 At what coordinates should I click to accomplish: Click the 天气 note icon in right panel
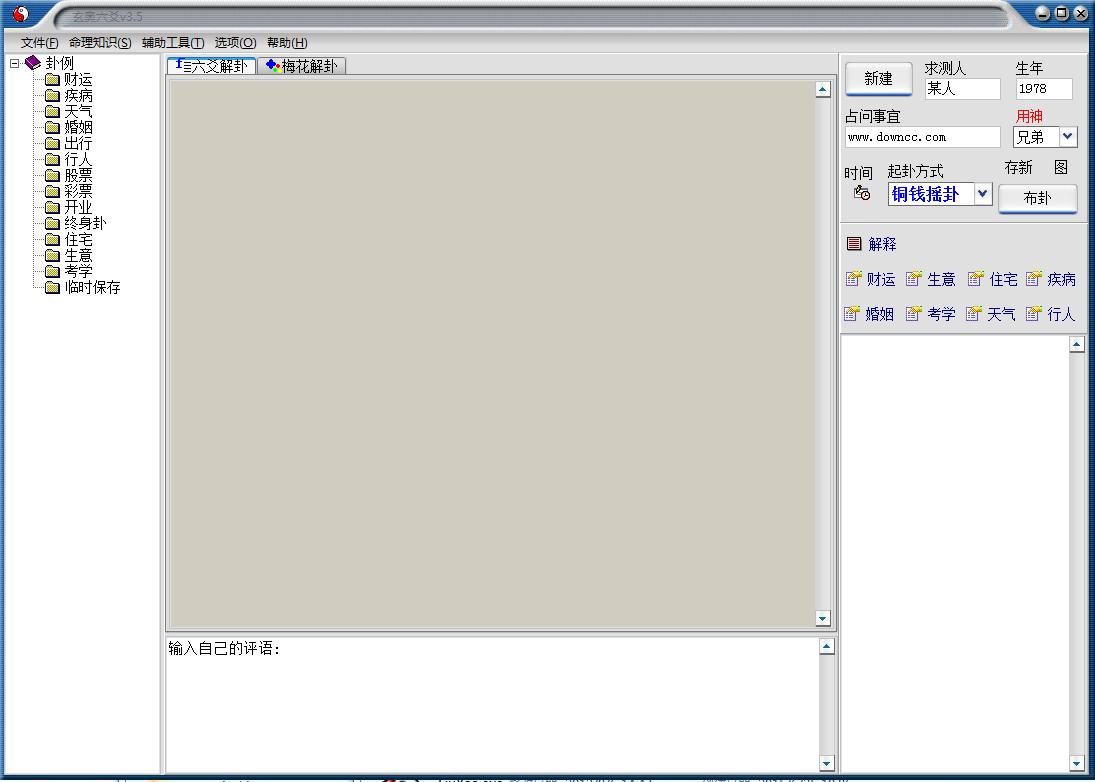[973, 314]
